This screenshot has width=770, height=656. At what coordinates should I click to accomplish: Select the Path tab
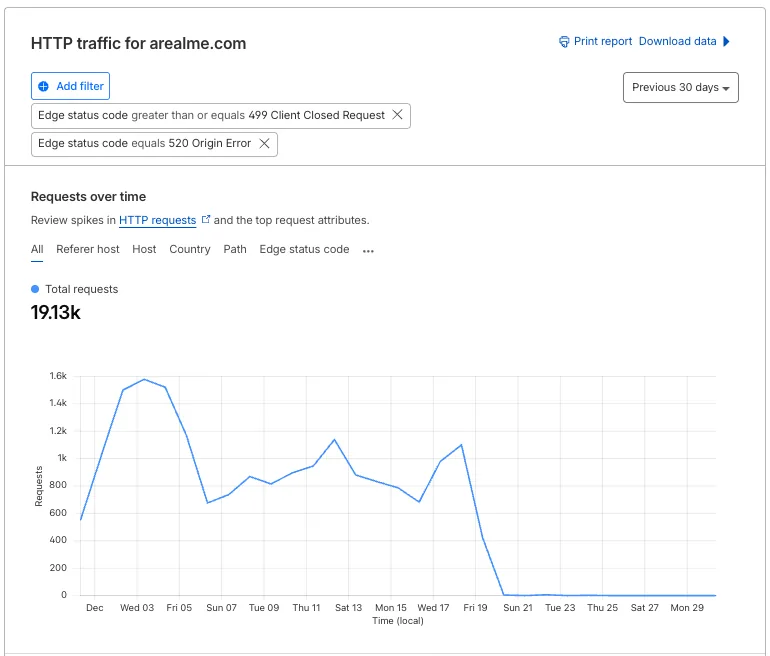tap(235, 249)
